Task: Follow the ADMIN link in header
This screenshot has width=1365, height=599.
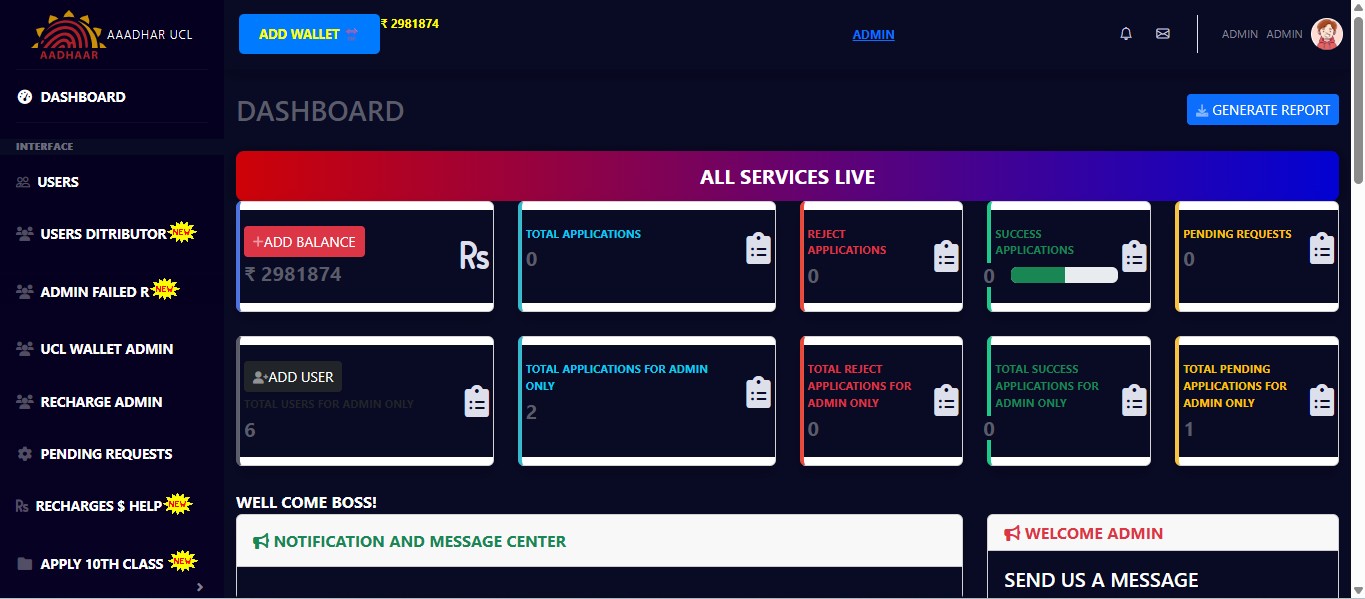Action: [873, 35]
